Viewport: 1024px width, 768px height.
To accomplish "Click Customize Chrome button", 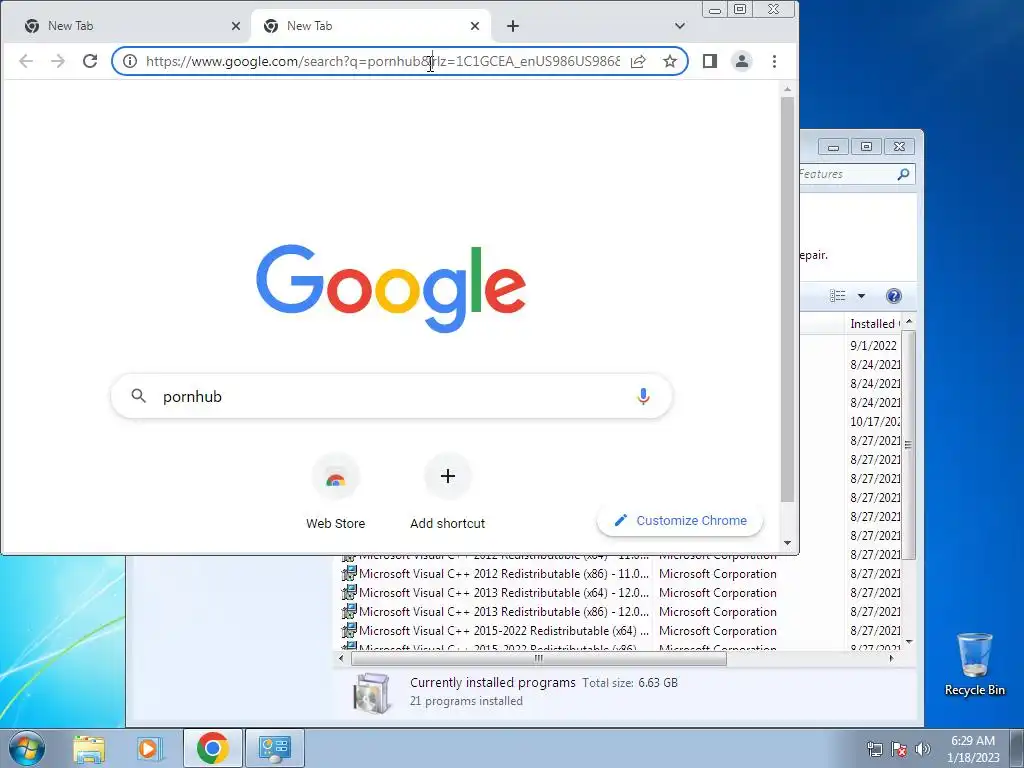I will [680, 520].
